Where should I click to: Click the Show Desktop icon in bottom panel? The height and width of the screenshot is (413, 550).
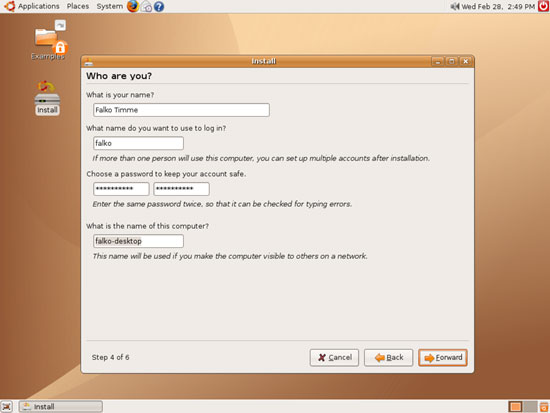(x=6, y=407)
